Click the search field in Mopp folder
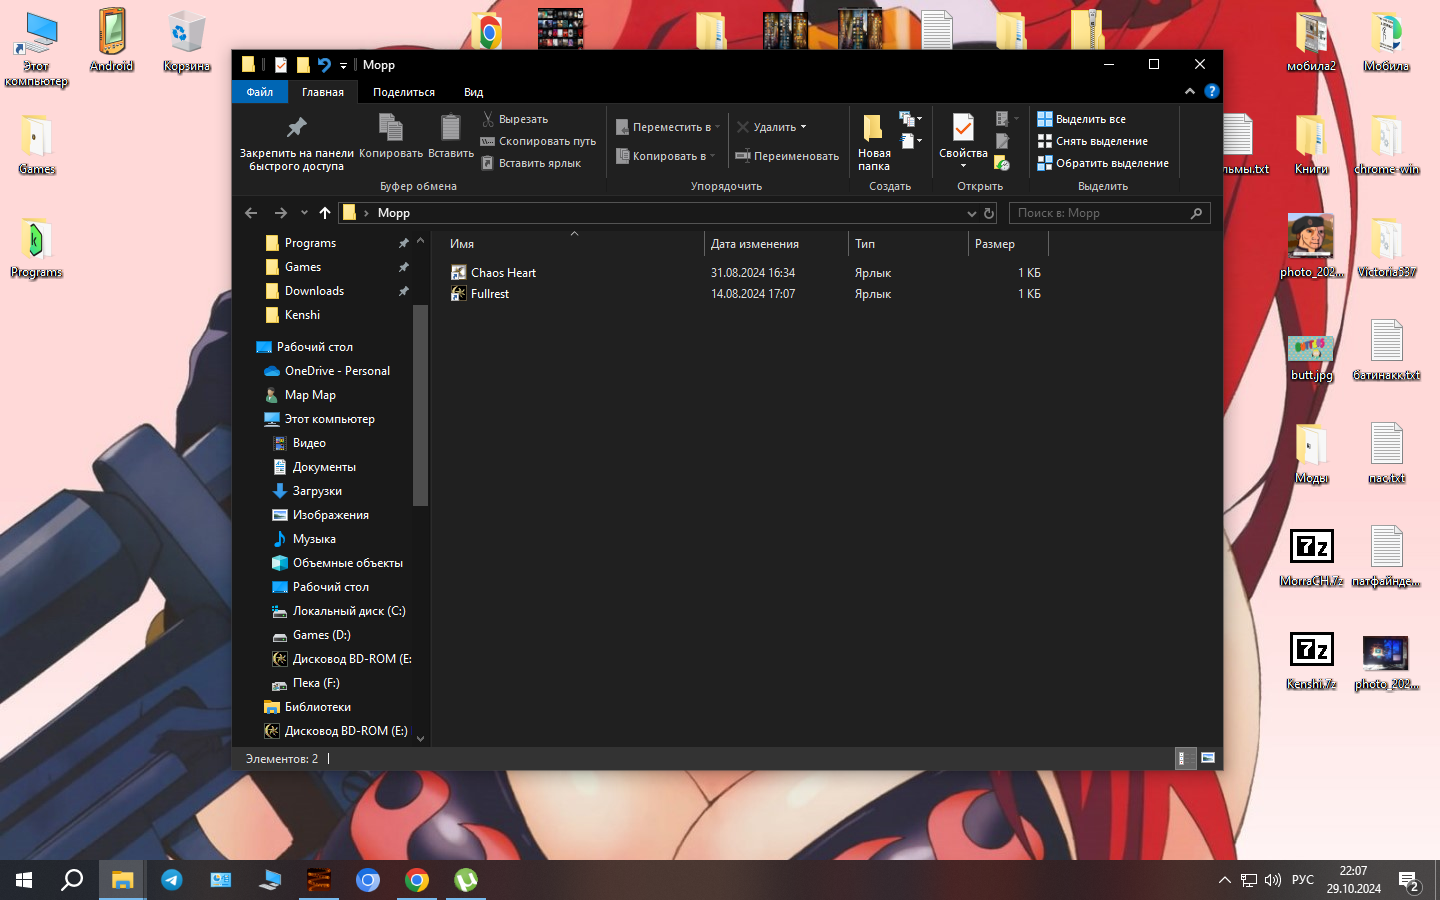The image size is (1440, 900). pos(1100,213)
